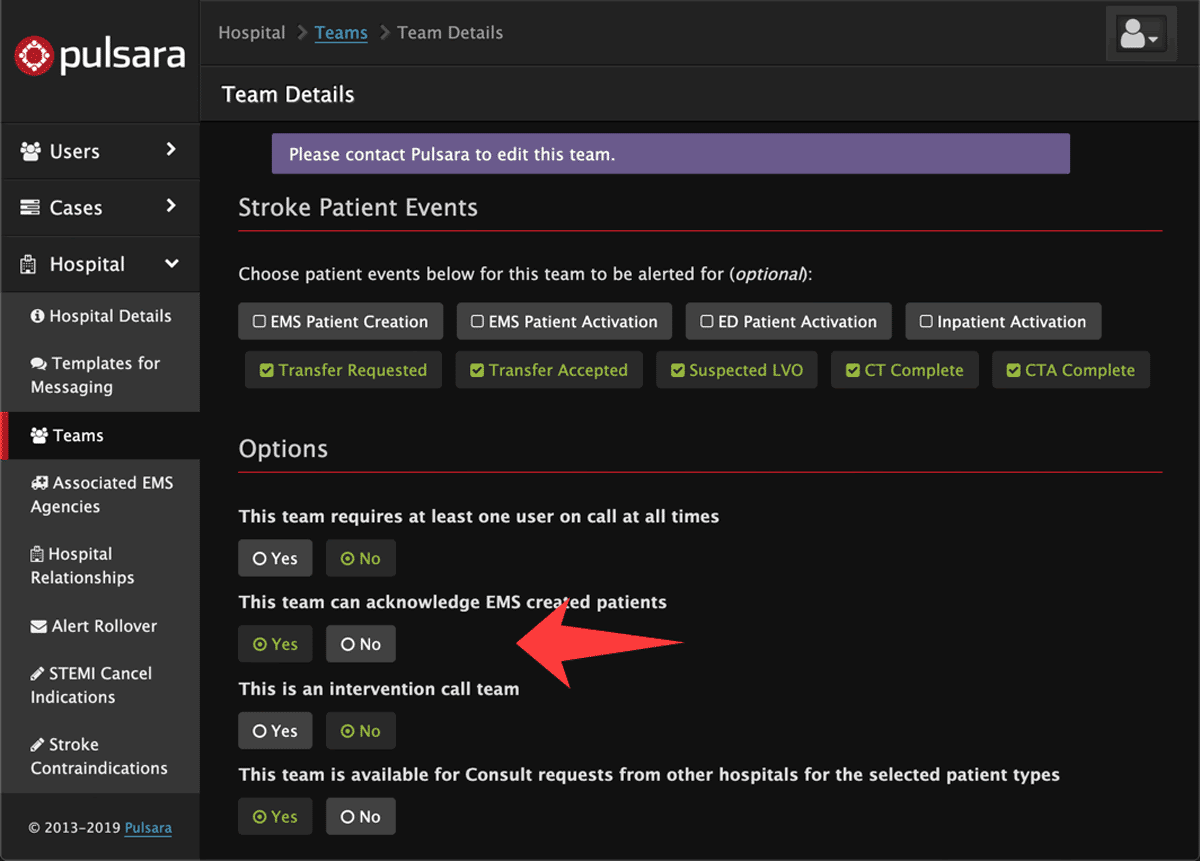Click the Teams breadcrumb link

tap(341, 33)
